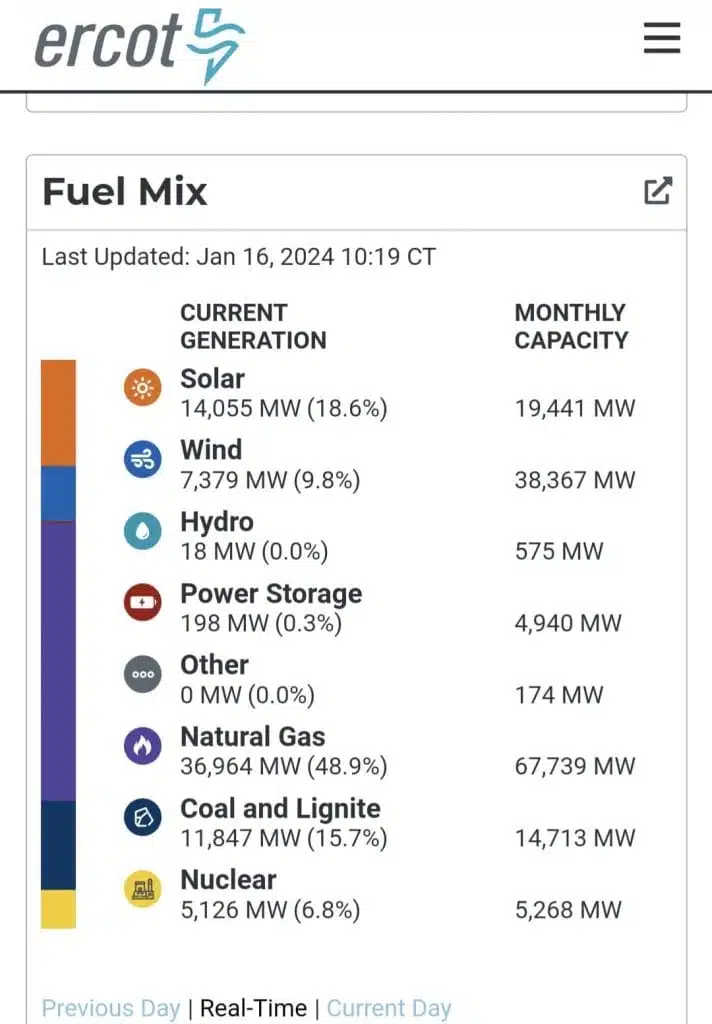
Task: Click the Wind fuel icon
Action: point(143,459)
